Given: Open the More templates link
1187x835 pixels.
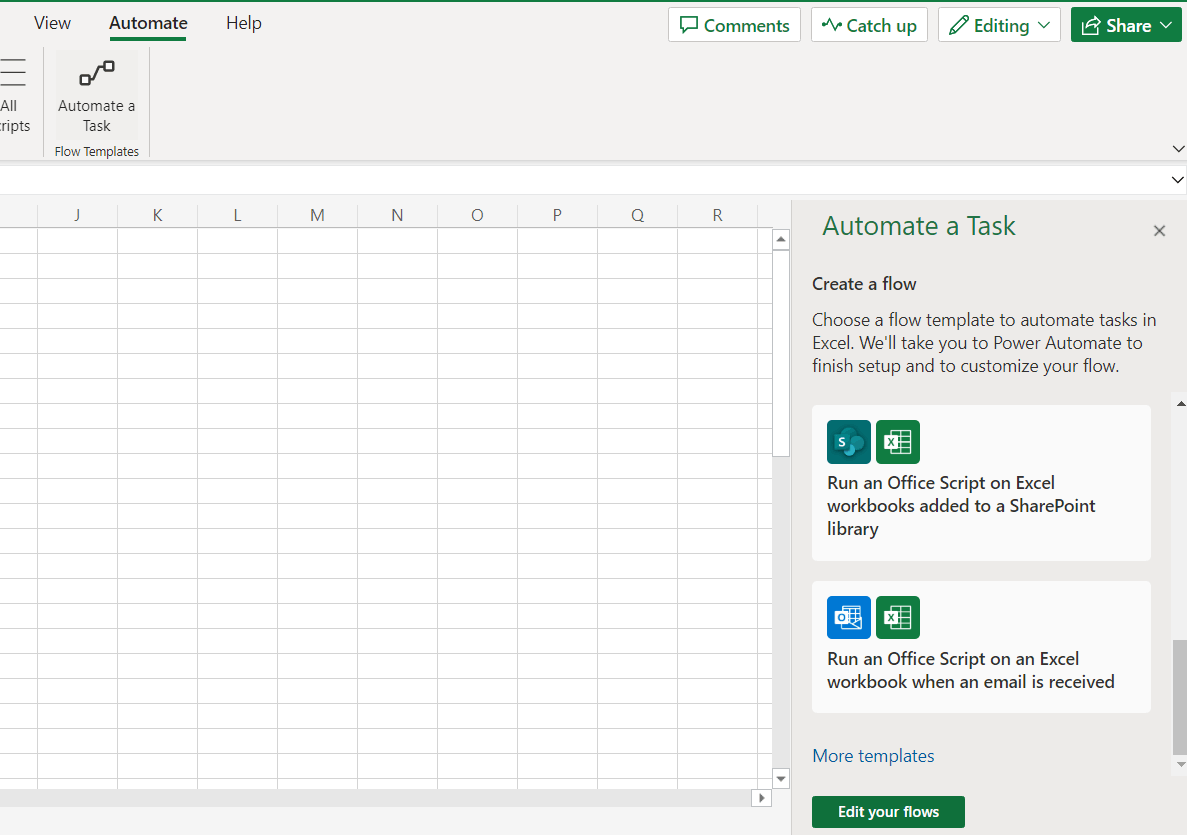Looking at the screenshot, I should 873,756.
